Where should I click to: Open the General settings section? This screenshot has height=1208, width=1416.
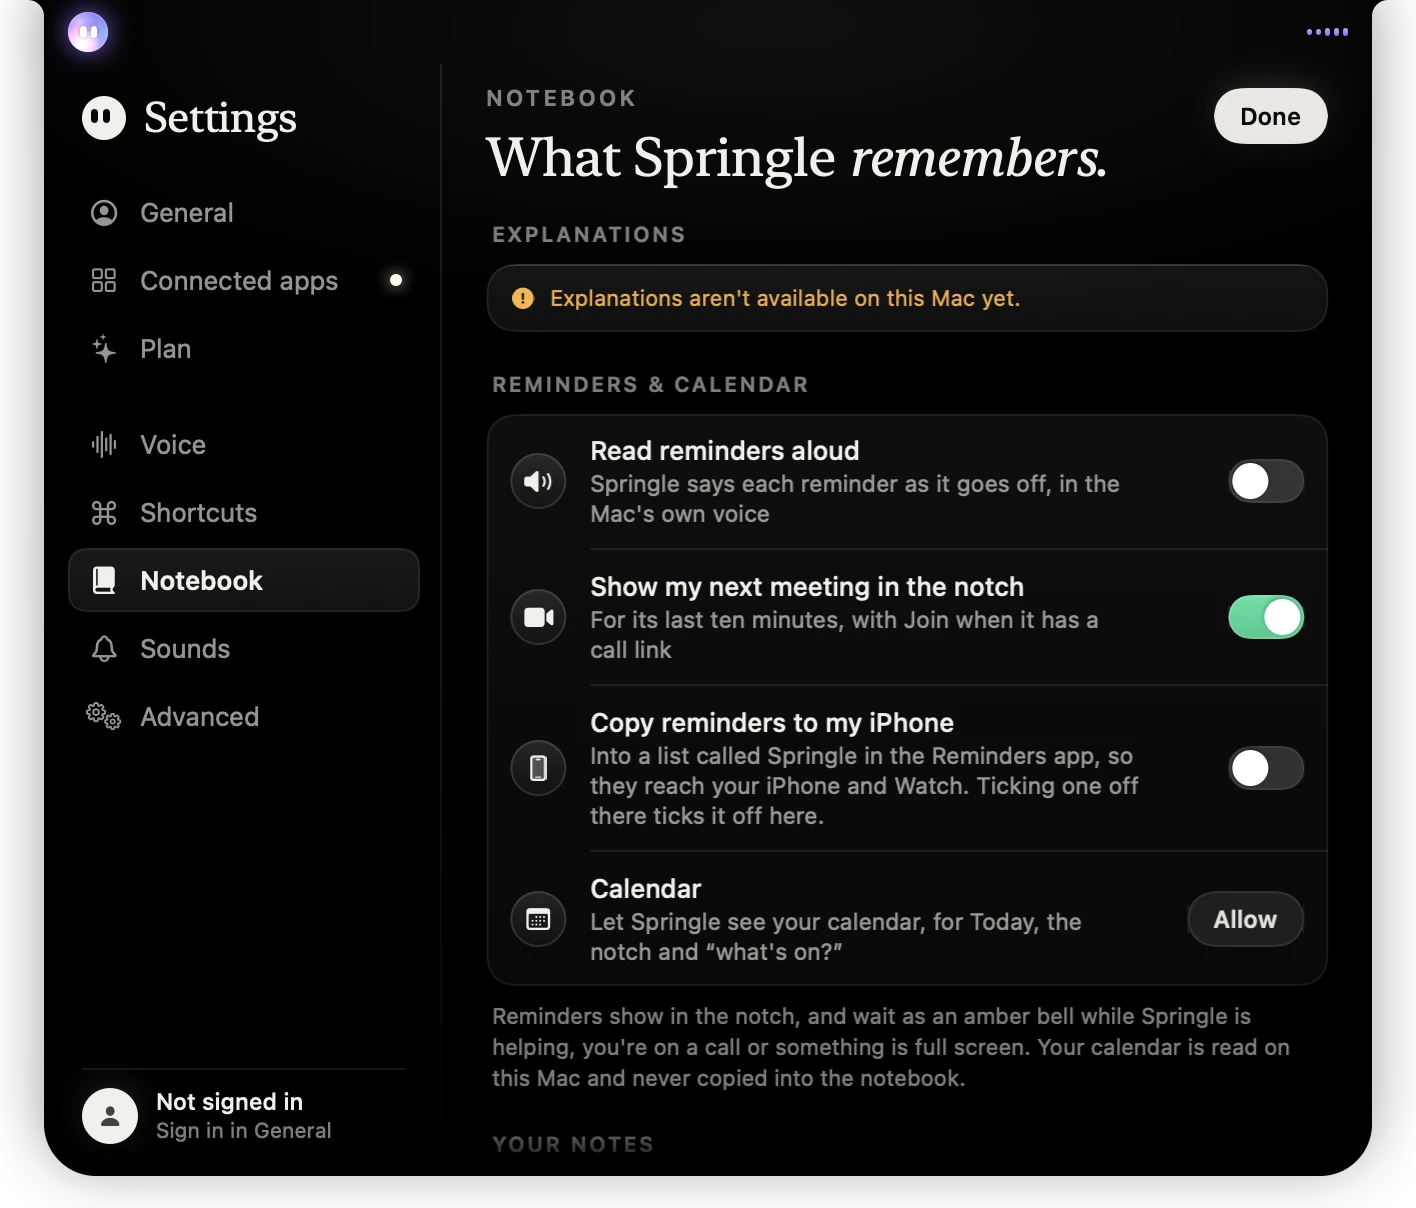[x=244, y=213]
